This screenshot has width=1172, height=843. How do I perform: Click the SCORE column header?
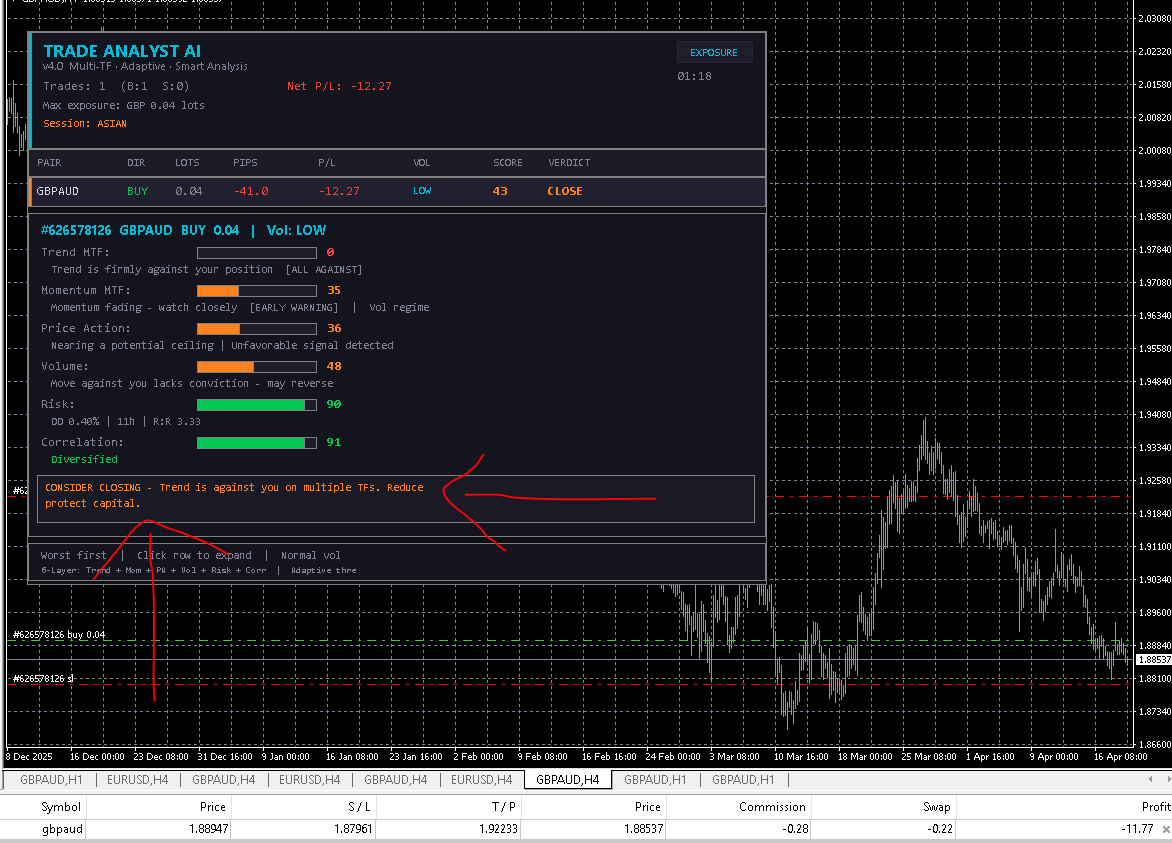[x=508, y=162]
